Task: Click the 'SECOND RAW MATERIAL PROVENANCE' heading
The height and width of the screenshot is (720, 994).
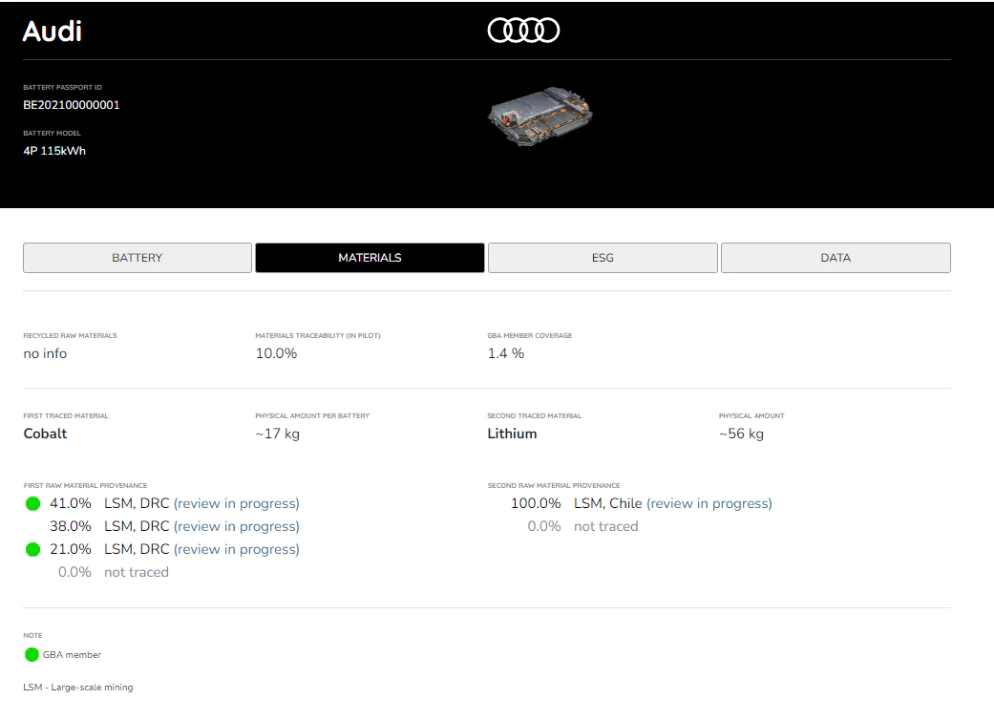Action: (x=554, y=485)
